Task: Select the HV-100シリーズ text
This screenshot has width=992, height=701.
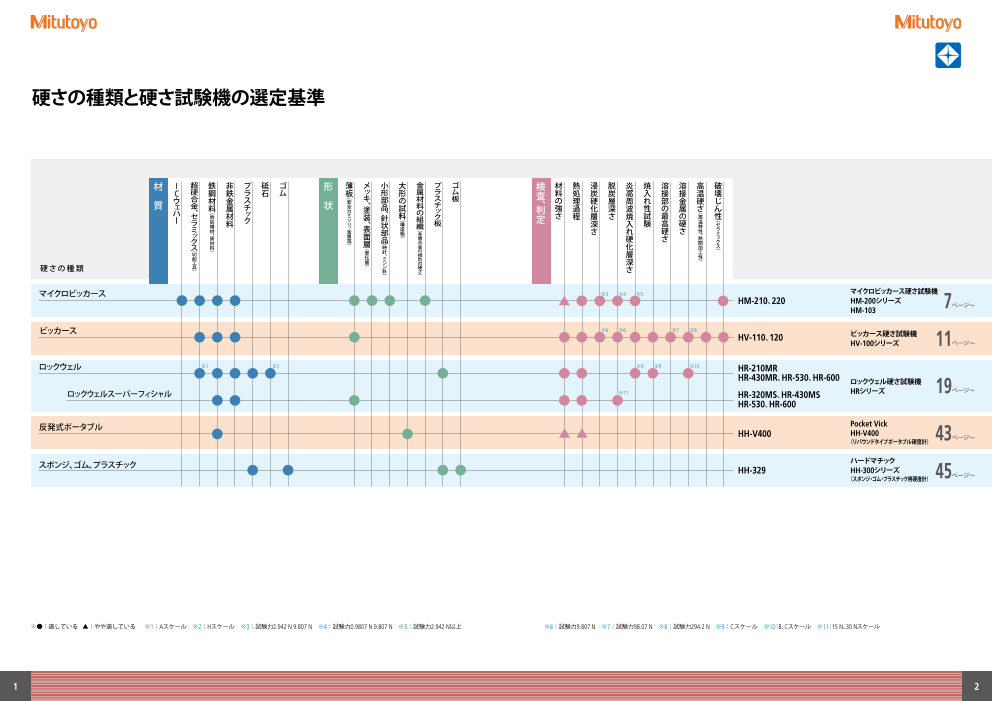Action: pos(874,343)
